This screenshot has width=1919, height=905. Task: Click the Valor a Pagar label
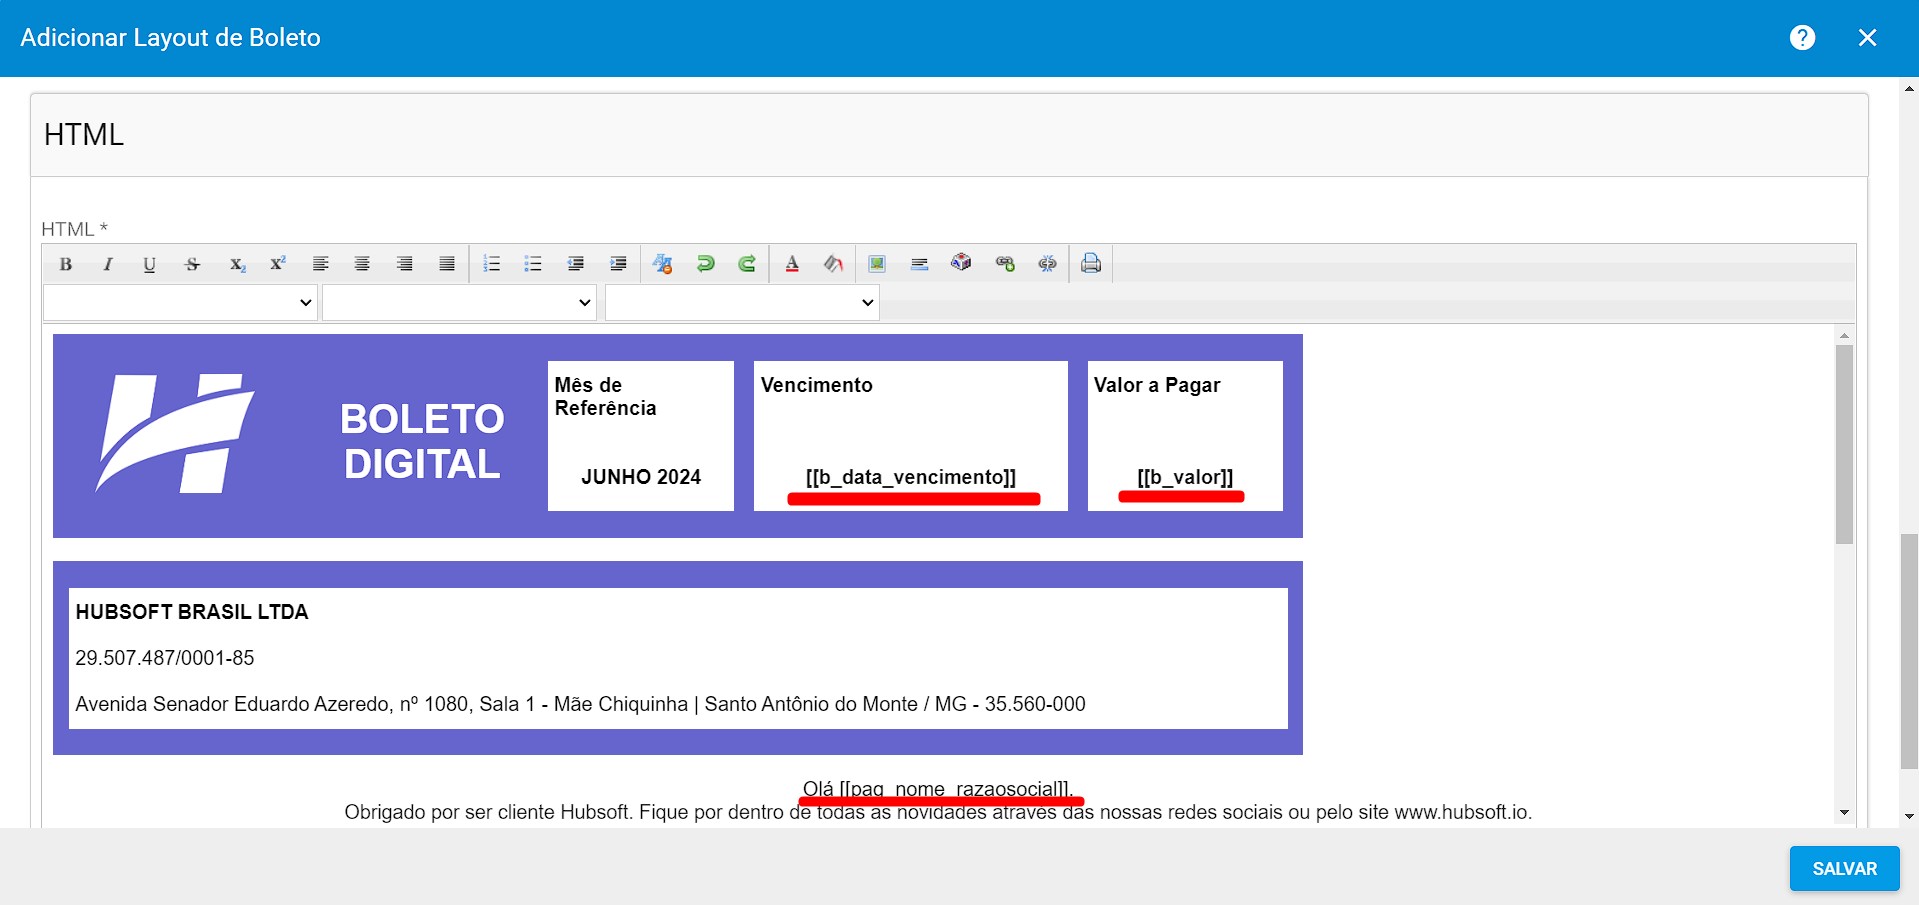[x=1157, y=385]
